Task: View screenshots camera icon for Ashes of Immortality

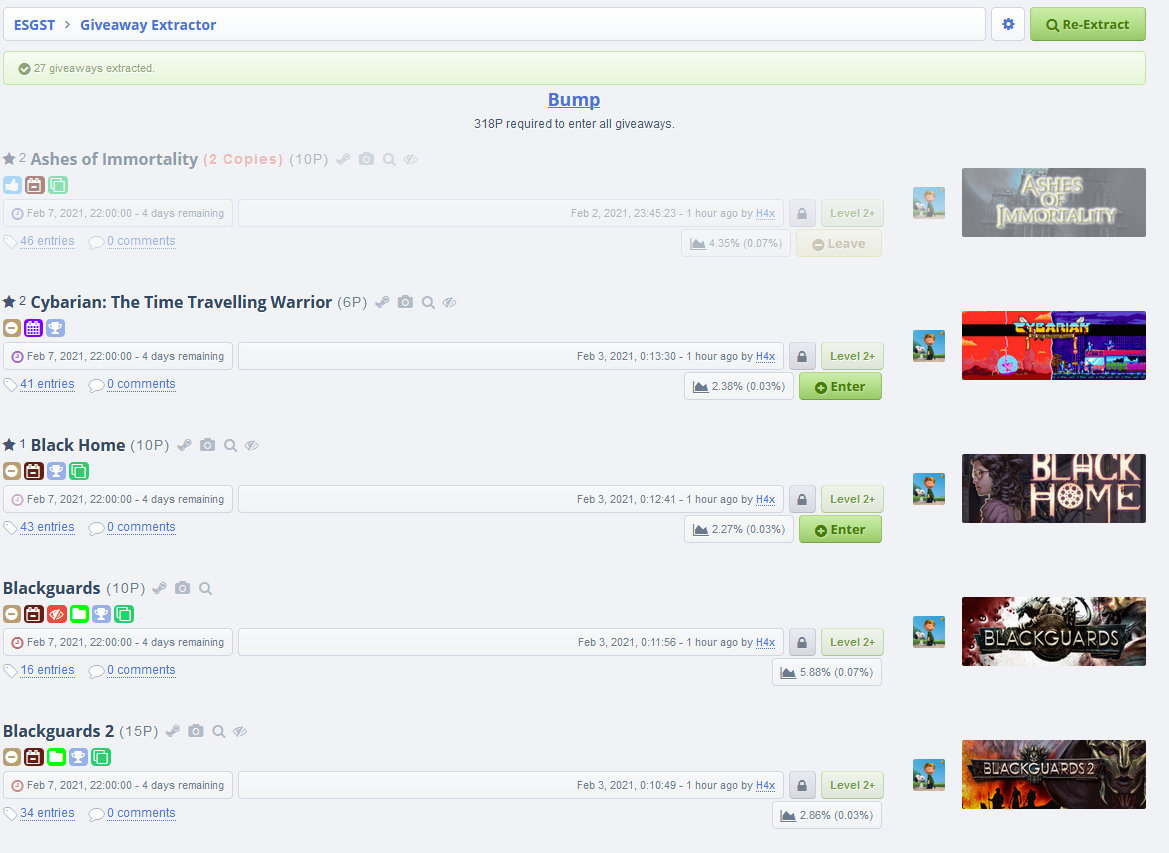Action: [366, 159]
